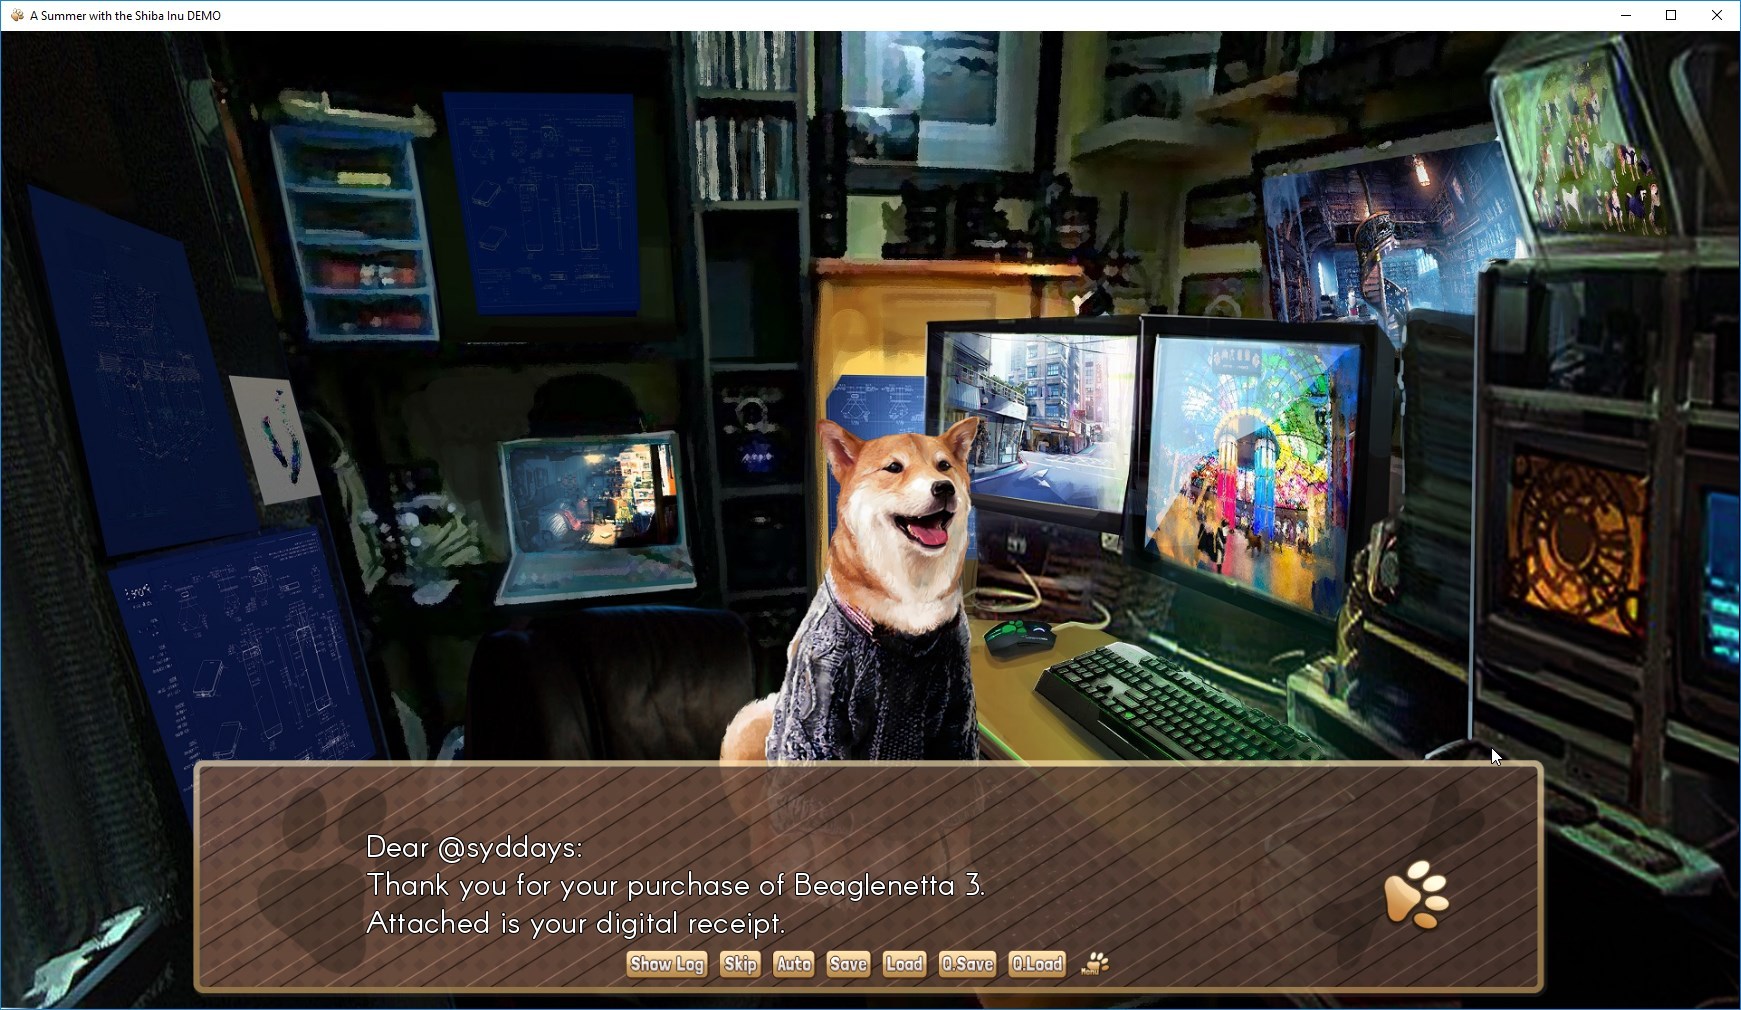Open the Show Log history

click(x=667, y=964)
